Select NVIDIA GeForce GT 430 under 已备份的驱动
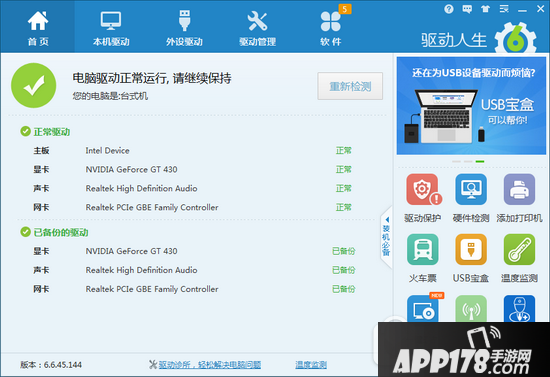 [x=194, y=251]
